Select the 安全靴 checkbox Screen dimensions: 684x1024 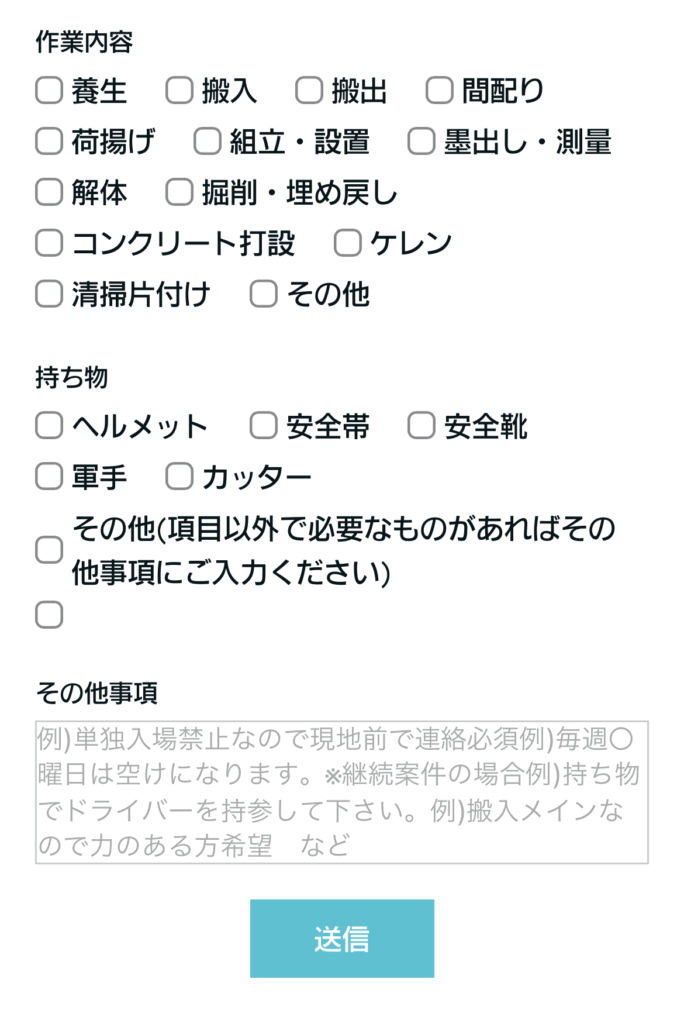pos(421,427)
